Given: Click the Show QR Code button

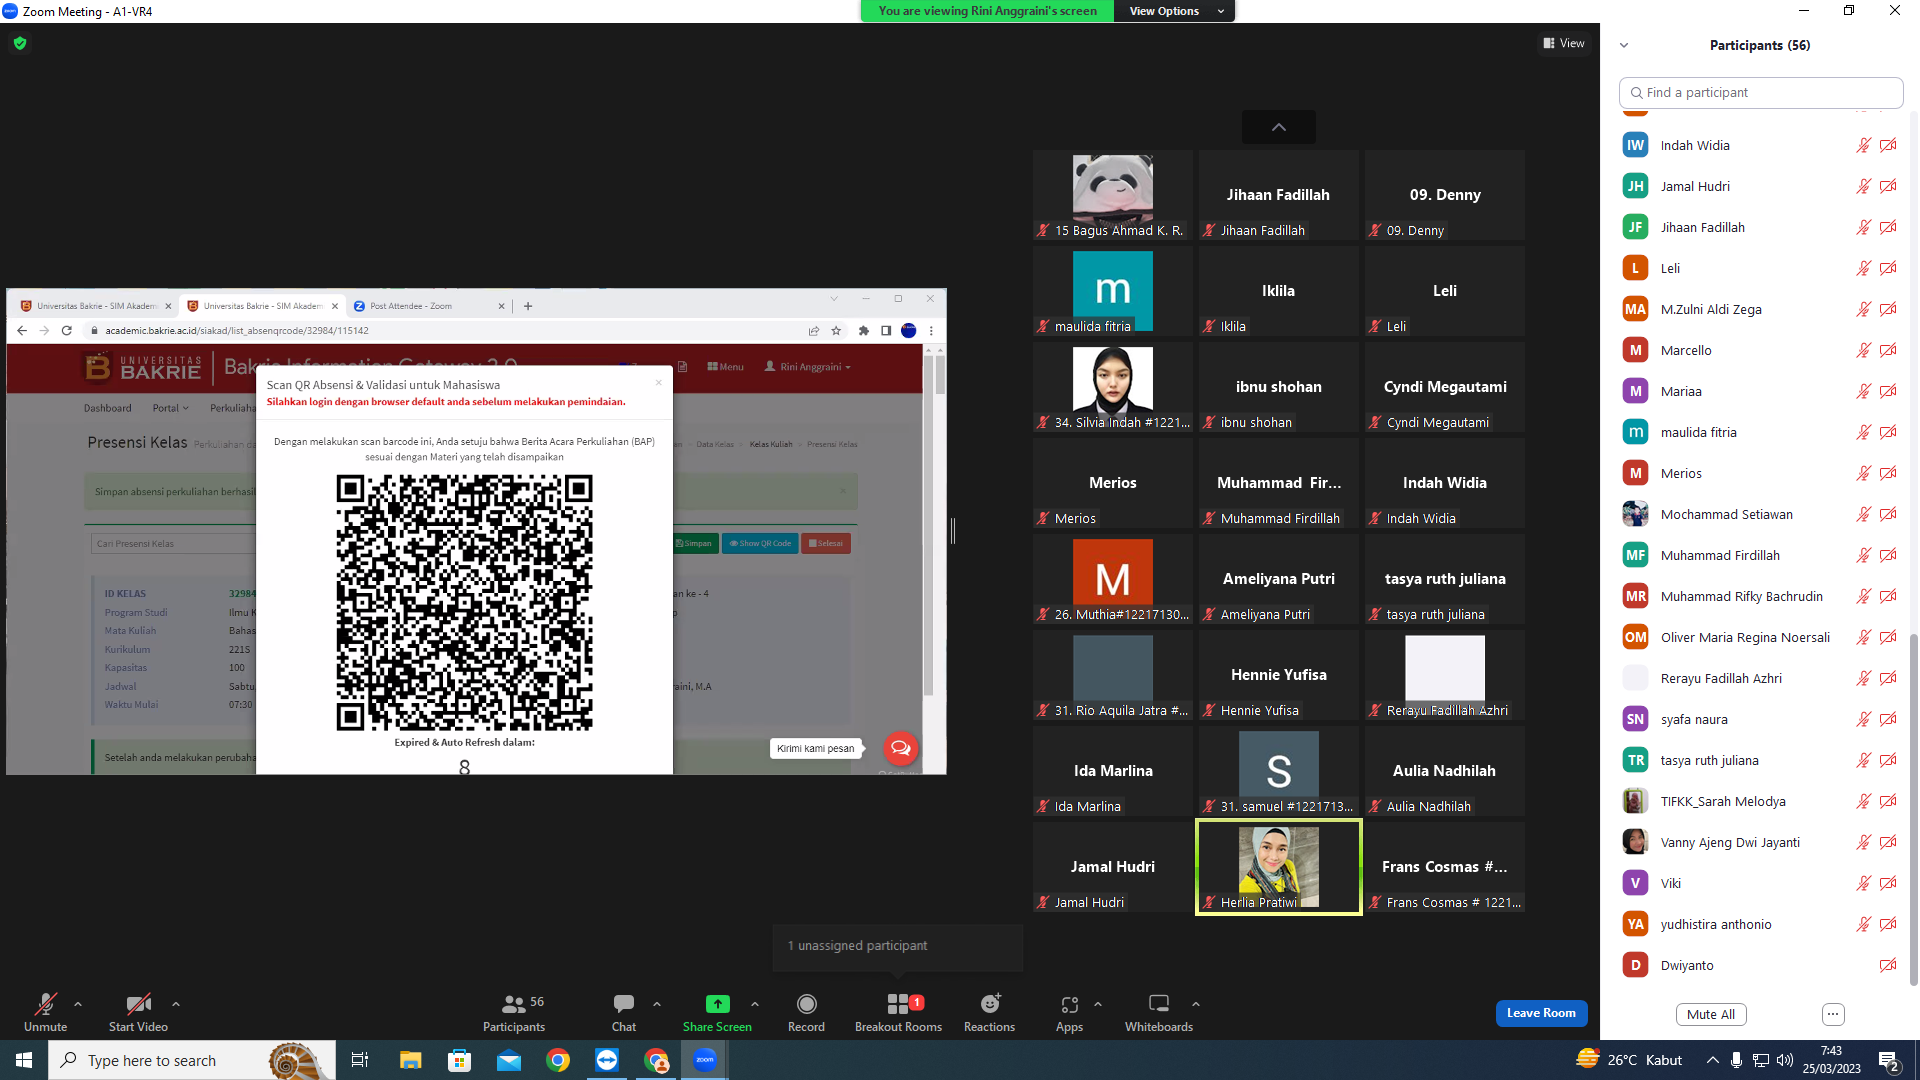Looking at the screenshot, I should click(x=760, y=544).
